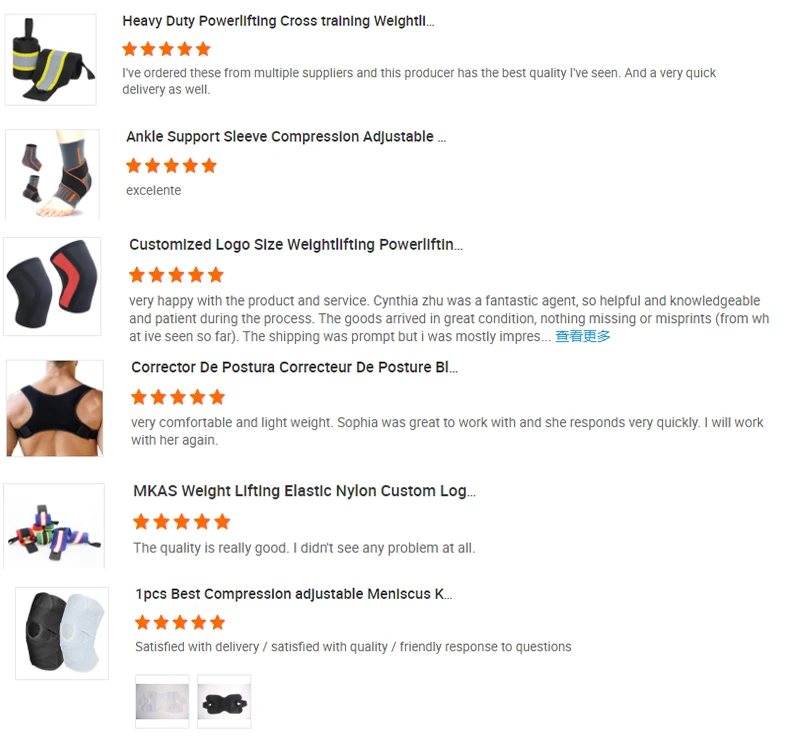
Task: Open the Corrector De Postura product title
Action: pos(294,367)
